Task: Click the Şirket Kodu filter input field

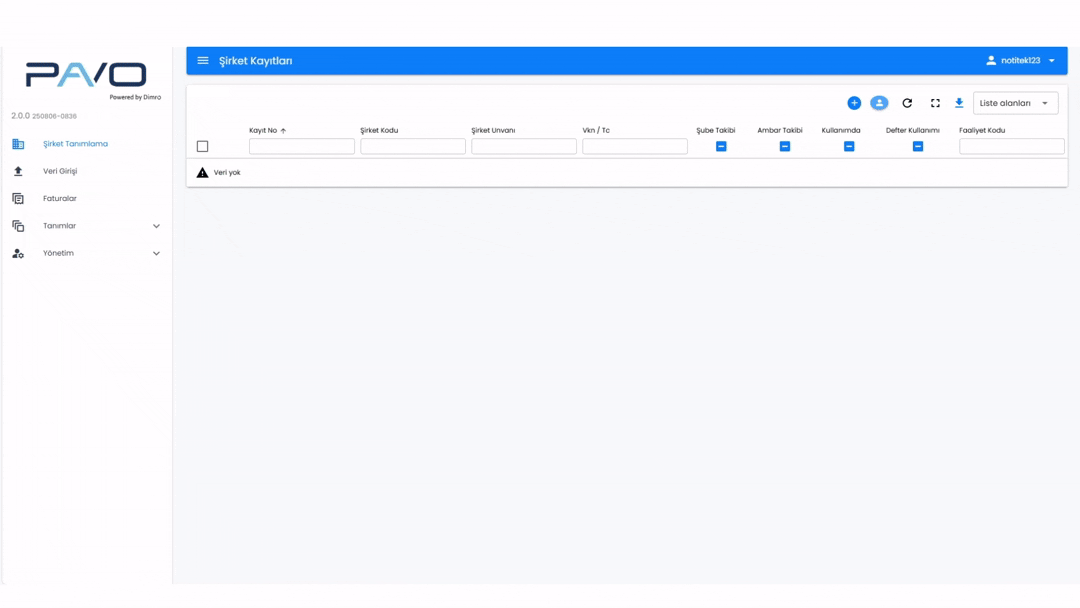Action: click(x=413, y=146)
